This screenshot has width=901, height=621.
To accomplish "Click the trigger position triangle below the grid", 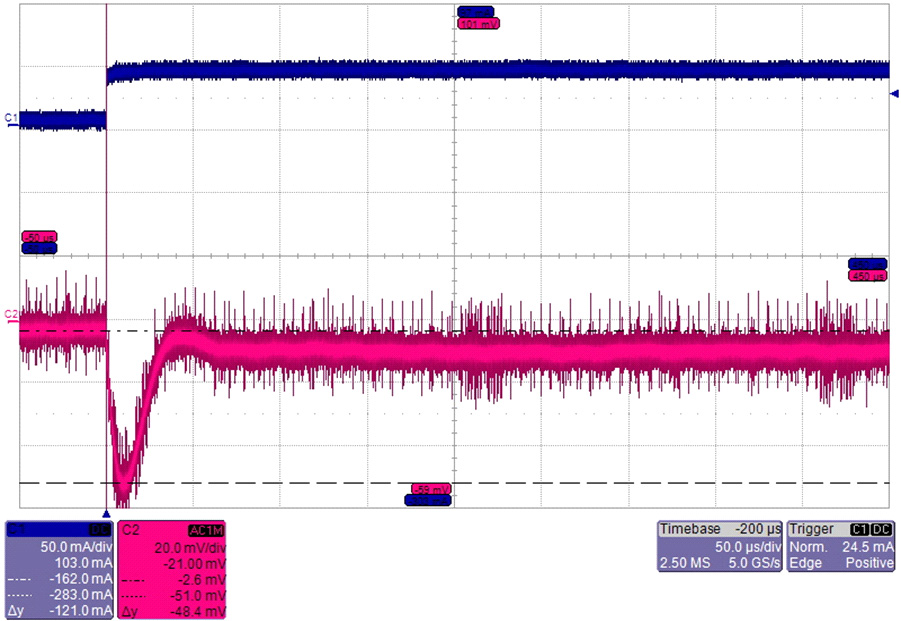I will (x=106, y=511).
